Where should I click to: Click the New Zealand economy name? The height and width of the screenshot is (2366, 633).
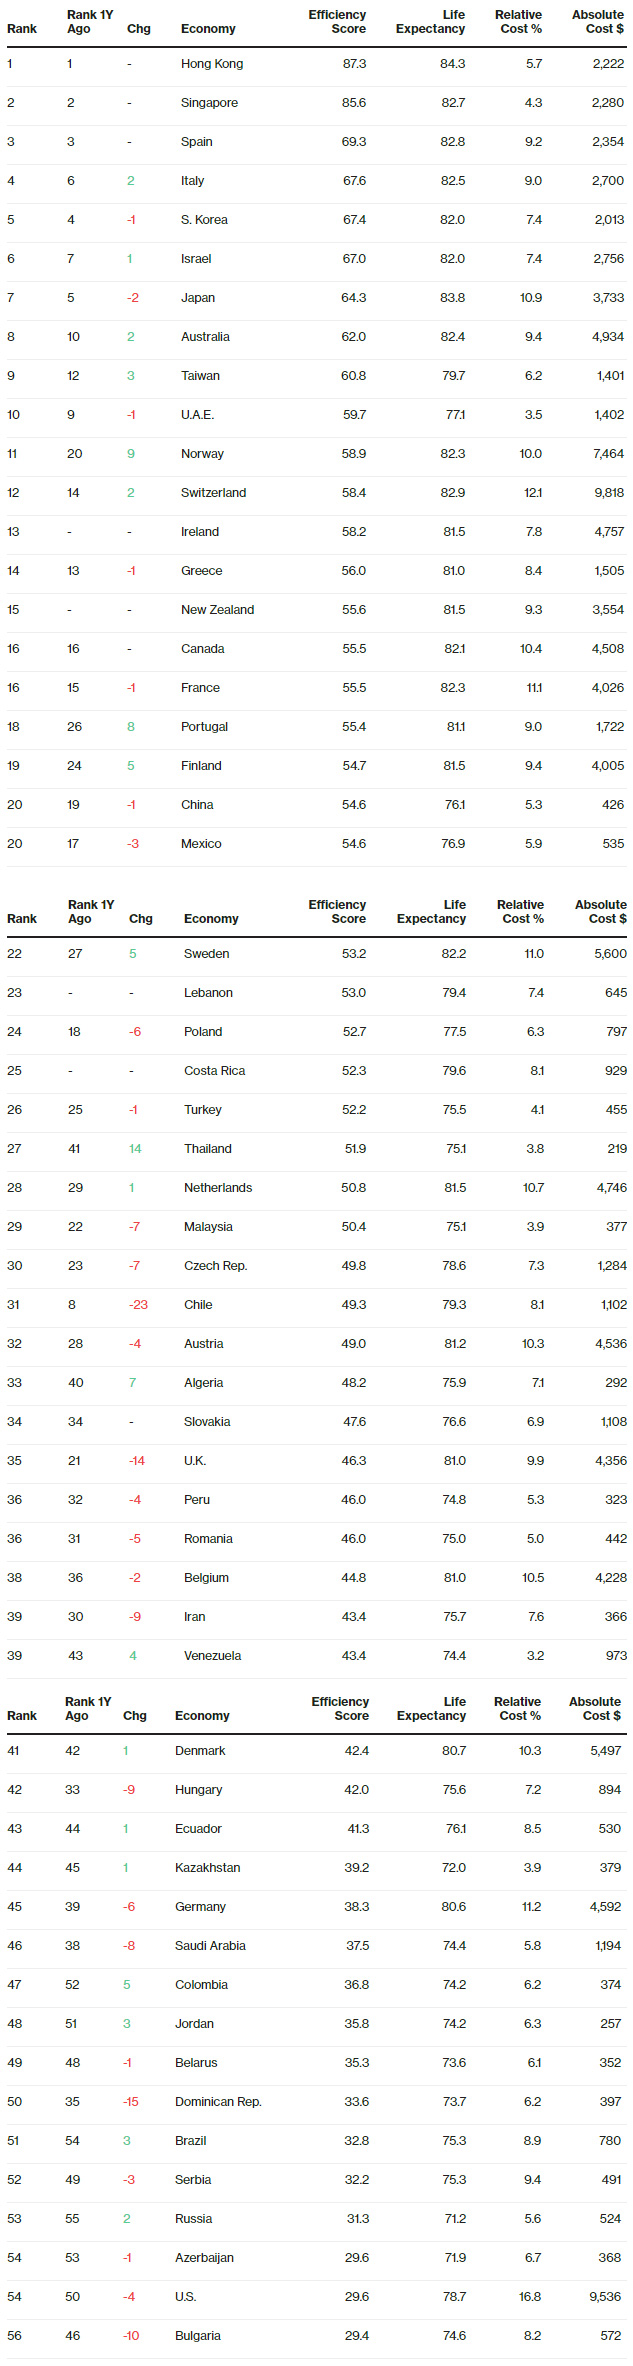click(x=217, y=610)
